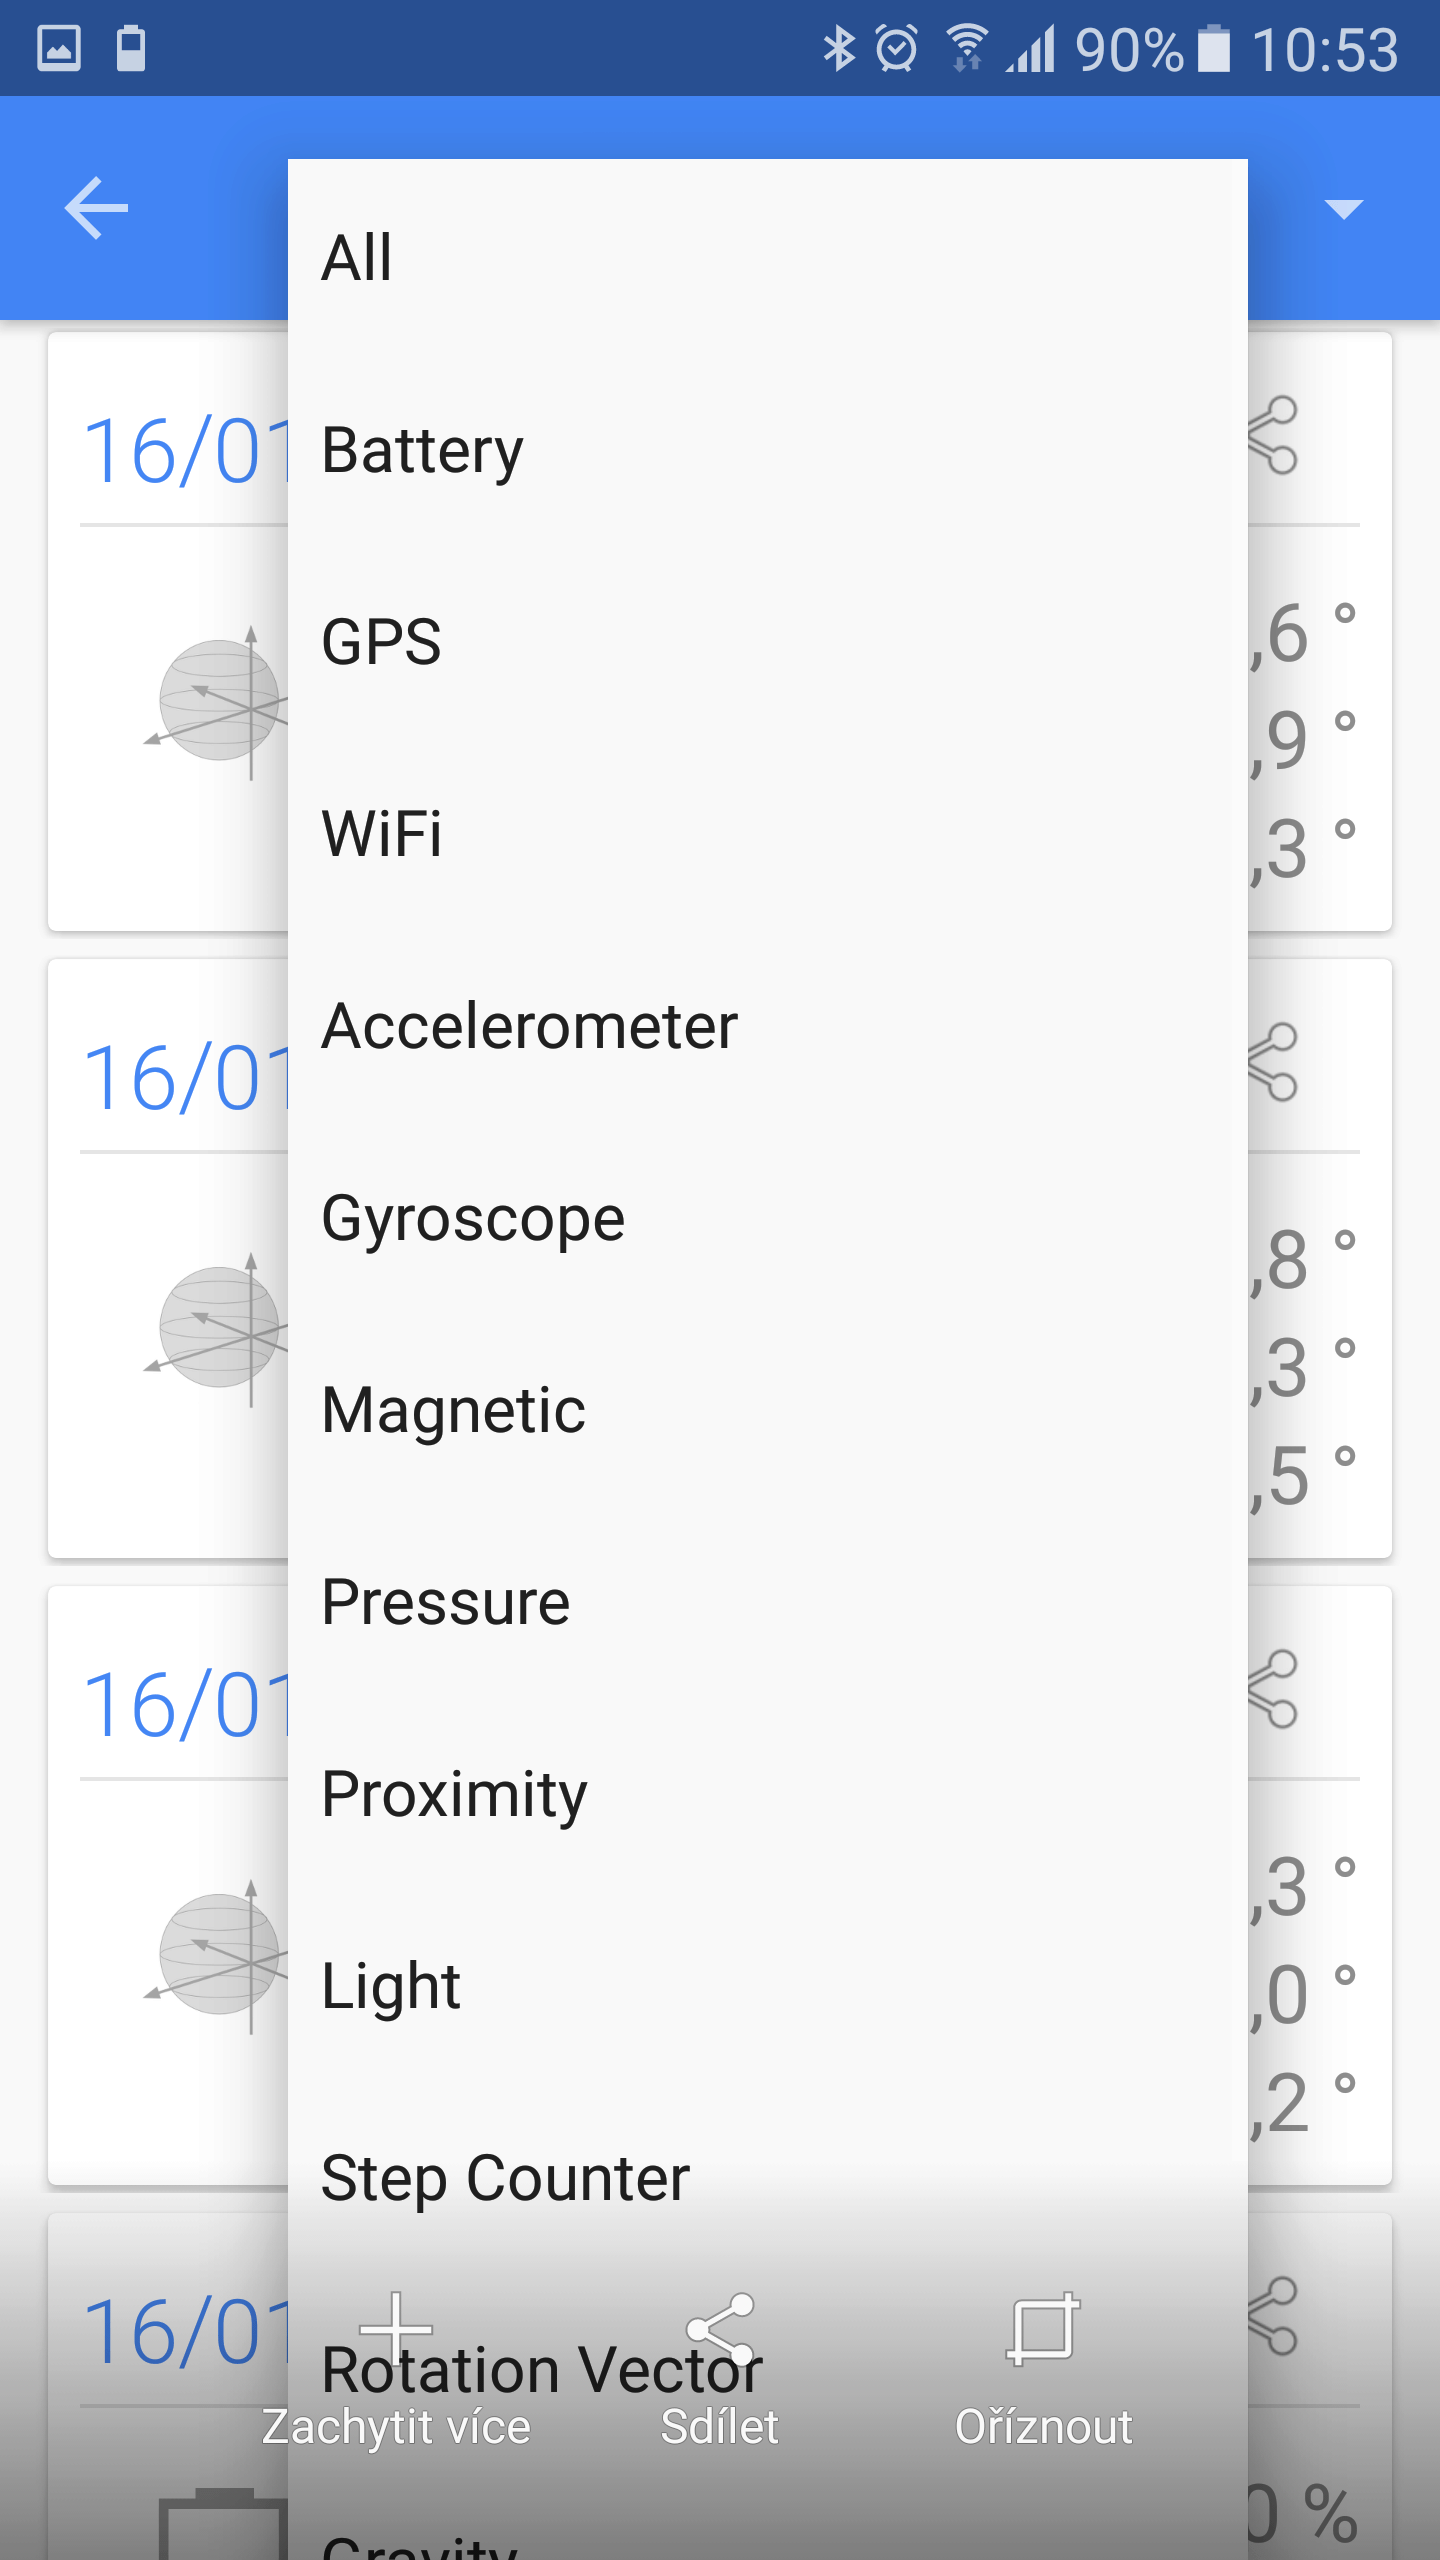Image resolution: width=1440 pixels, height=2560 pixels.
Task: Open the first rotation sphere thumbnail
Action: point(220,700)
